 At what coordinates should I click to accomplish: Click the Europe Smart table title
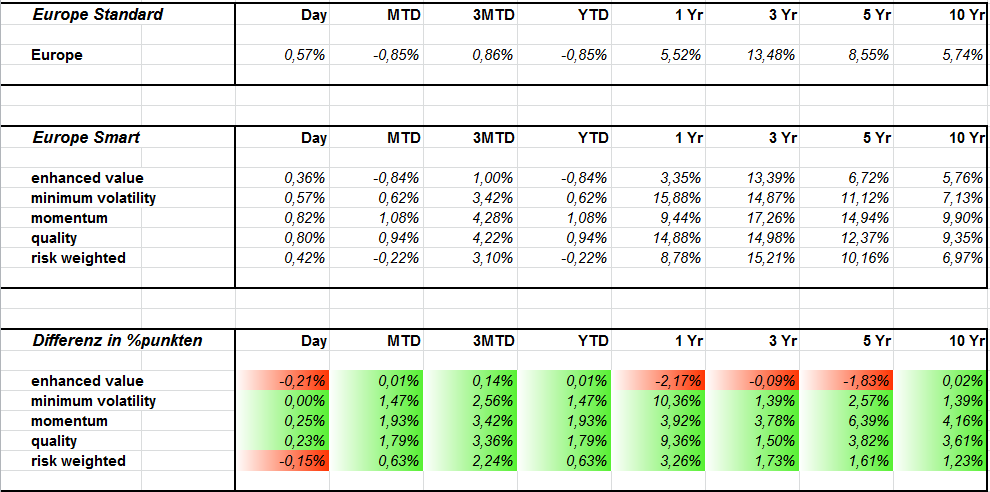[86, 137]
